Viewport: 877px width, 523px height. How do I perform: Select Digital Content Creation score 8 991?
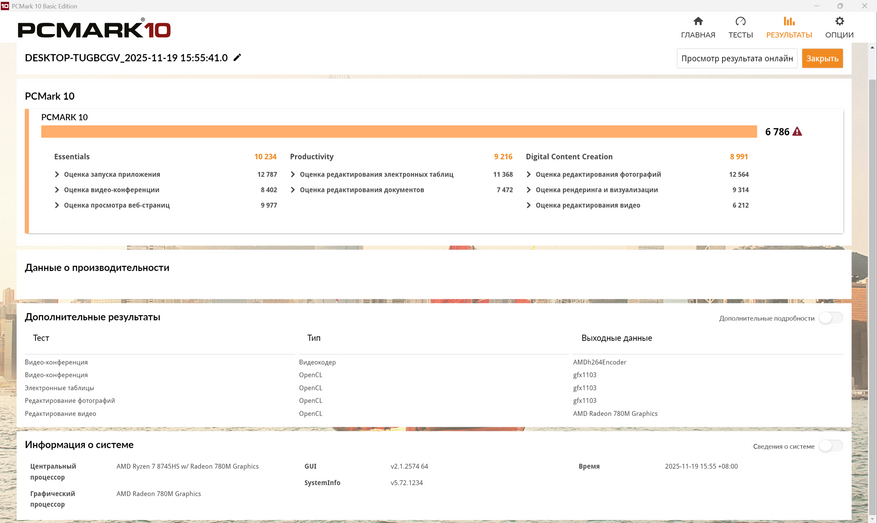(x=738, y=157)
